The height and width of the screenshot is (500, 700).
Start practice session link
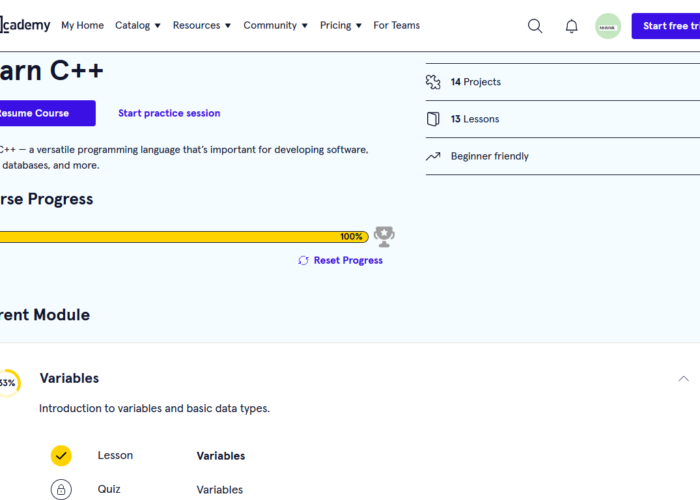click(x=169, y=113)
